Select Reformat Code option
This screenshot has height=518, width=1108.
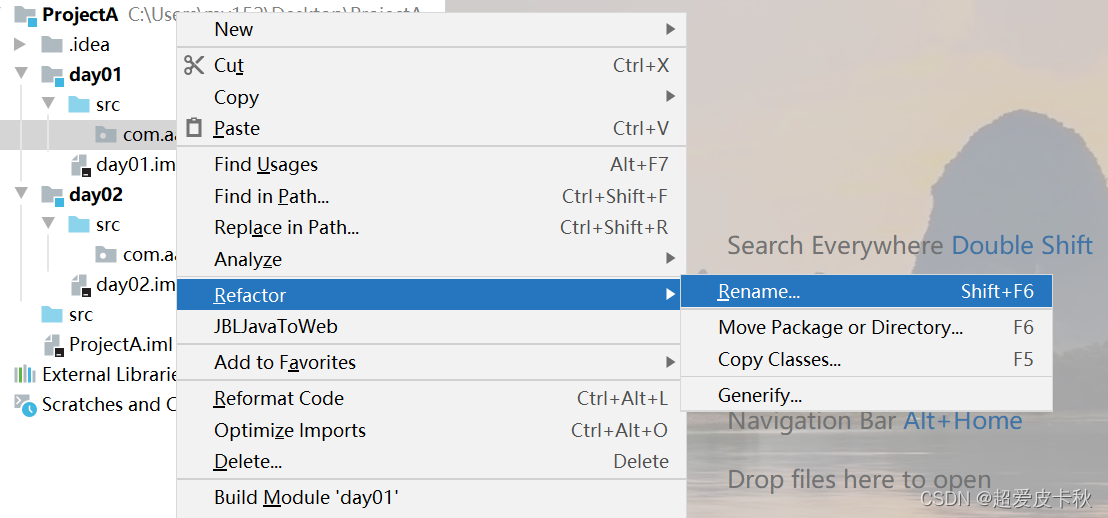[x=279, y=398]
